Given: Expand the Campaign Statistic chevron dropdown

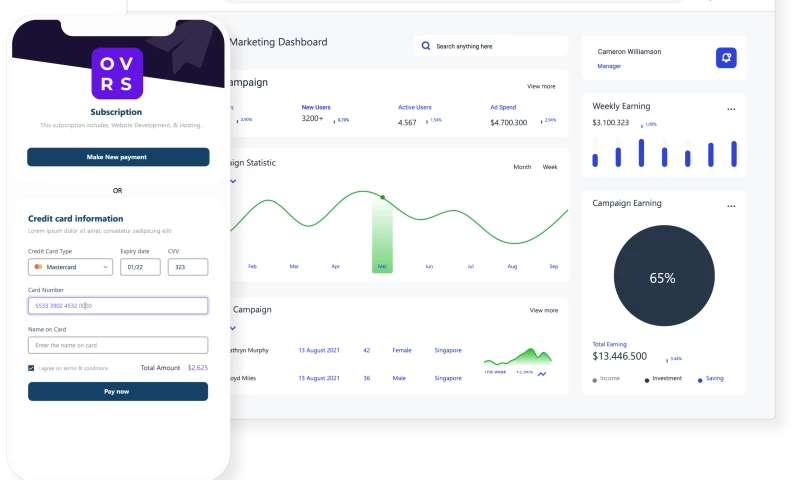Looking at the screenshot, I should tap(233, 181).
